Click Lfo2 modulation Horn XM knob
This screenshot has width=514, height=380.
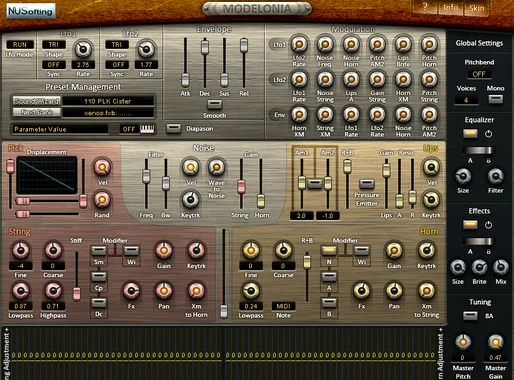(x=403, y=80)
